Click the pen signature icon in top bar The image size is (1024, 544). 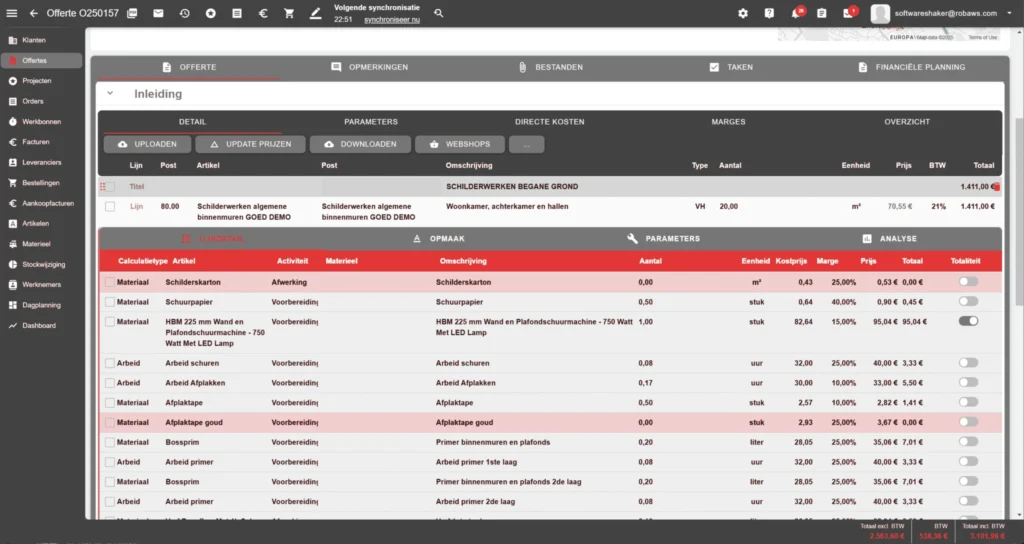click(315, 13)
